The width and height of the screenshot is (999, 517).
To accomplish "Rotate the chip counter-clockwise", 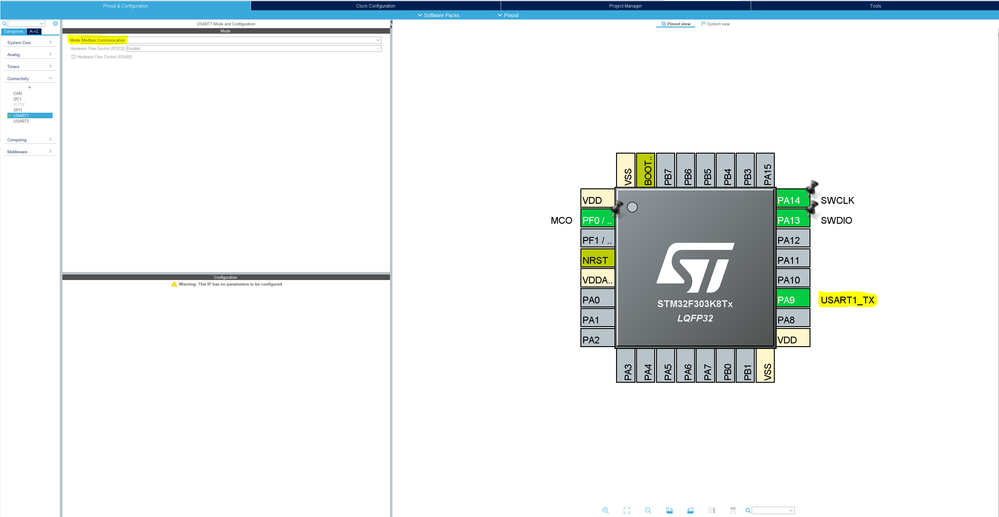I will click(690, 510).
